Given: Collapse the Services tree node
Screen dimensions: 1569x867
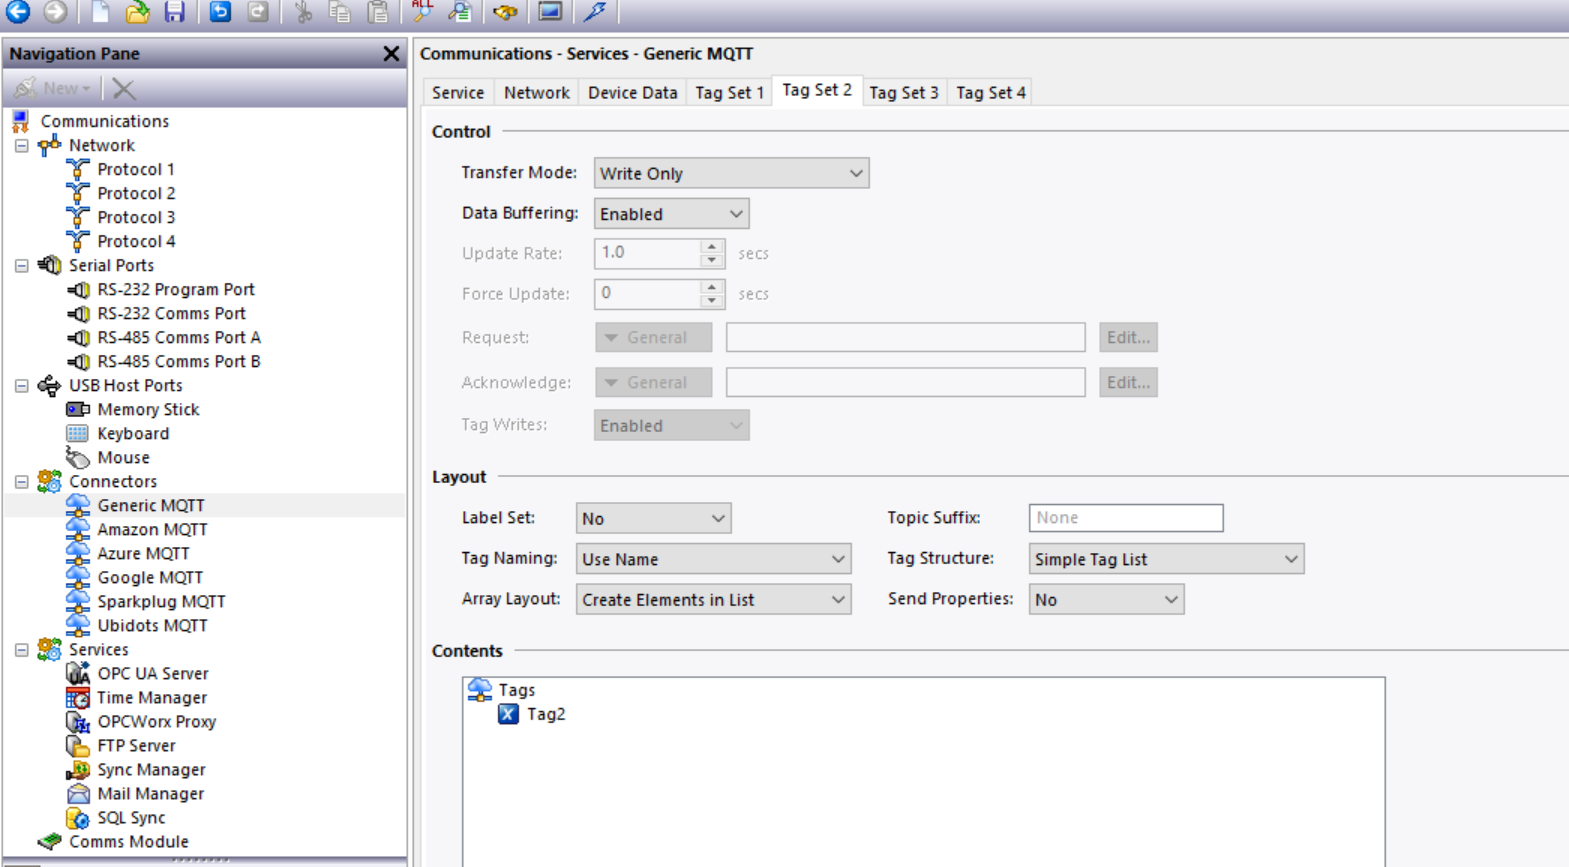Looking at the screenshot, I should pyautogui.click(x=21, y=649).
